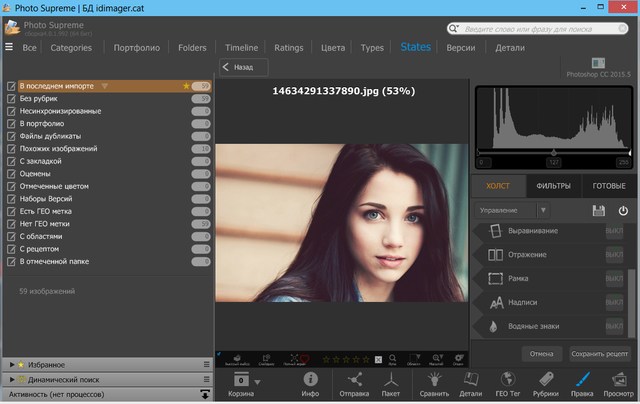The image size is (640, 404).
Task: Switch to the Timeline tab
Action: [x=241, y=47]
